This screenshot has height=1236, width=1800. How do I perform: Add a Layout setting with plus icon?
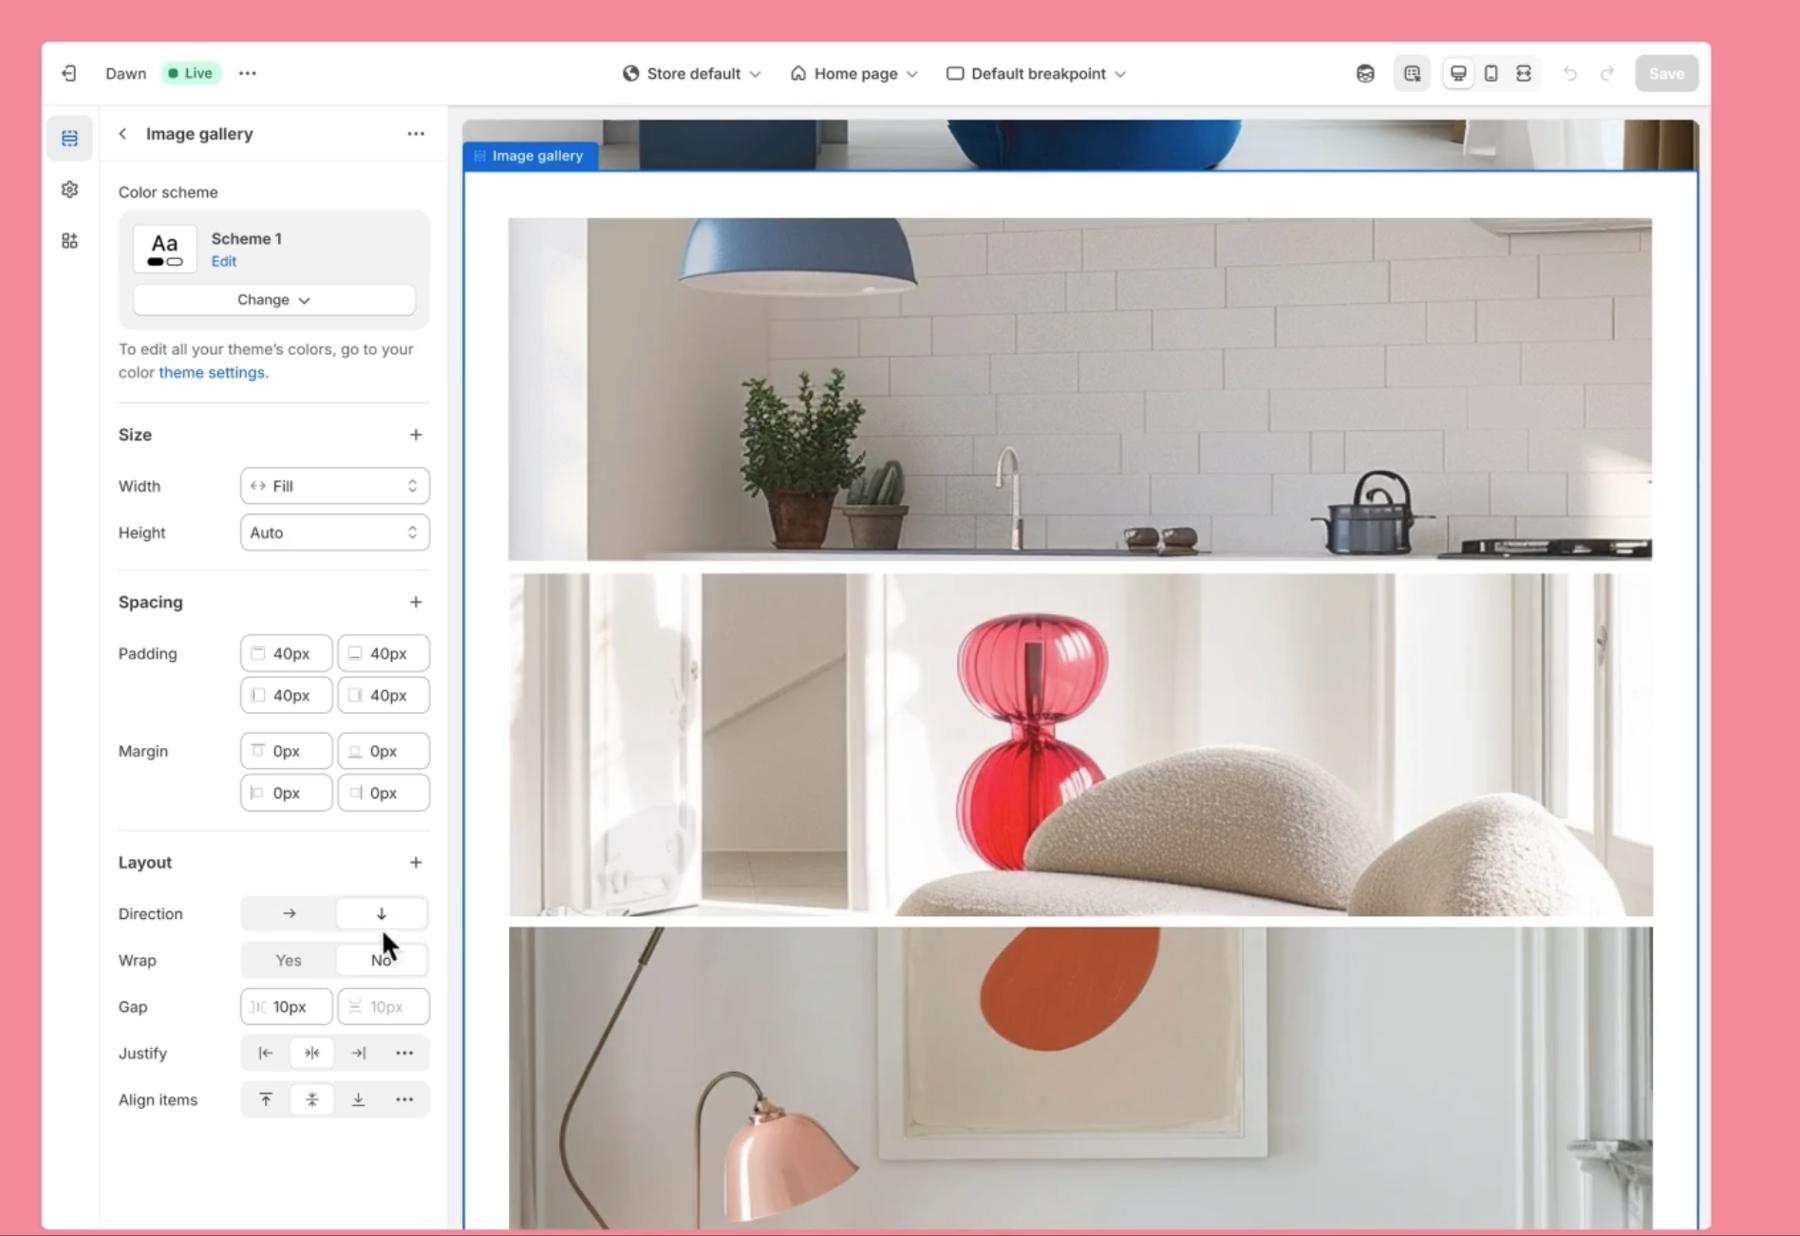[x=416, y=862]
